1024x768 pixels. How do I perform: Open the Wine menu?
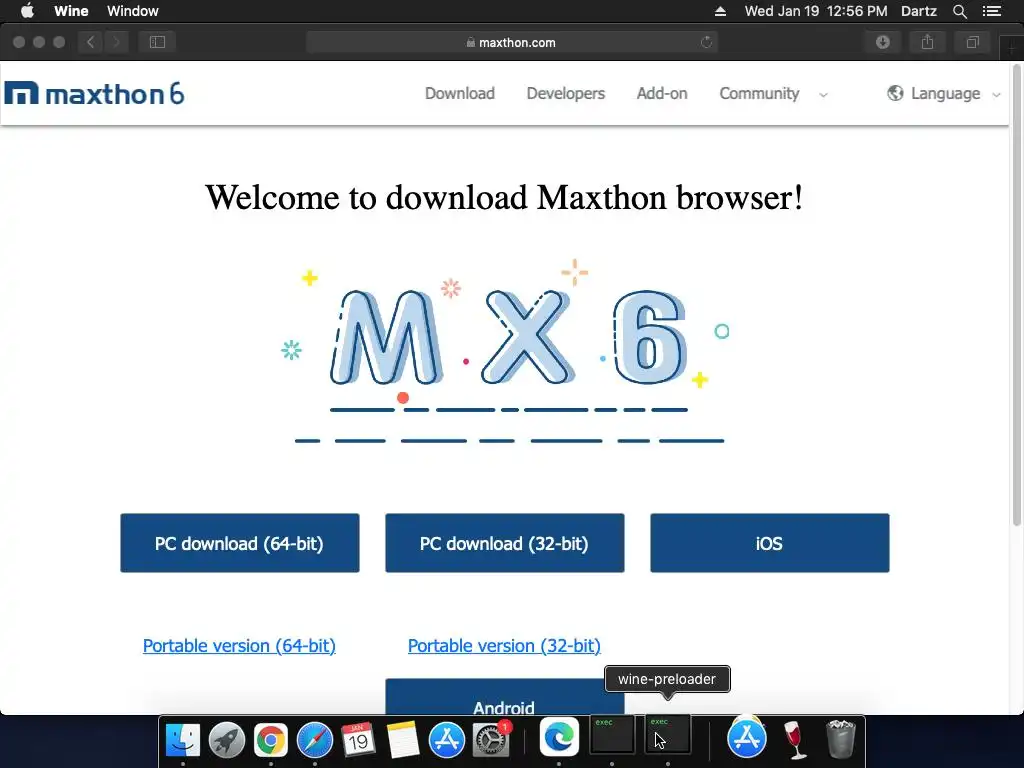click(x=71, y=11)
